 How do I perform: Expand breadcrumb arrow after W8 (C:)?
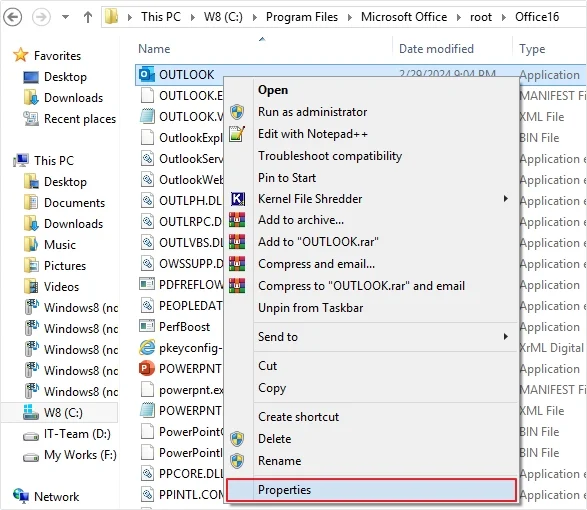(x=255, y=17)
